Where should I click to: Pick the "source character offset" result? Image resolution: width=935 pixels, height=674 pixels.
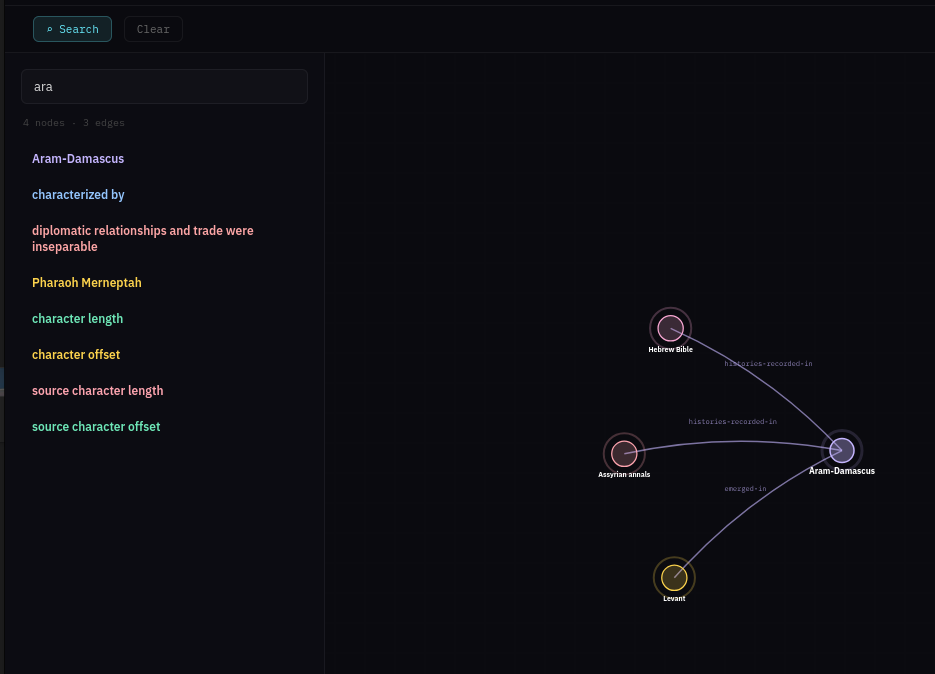pyautogui.click(x=96, y=426)
